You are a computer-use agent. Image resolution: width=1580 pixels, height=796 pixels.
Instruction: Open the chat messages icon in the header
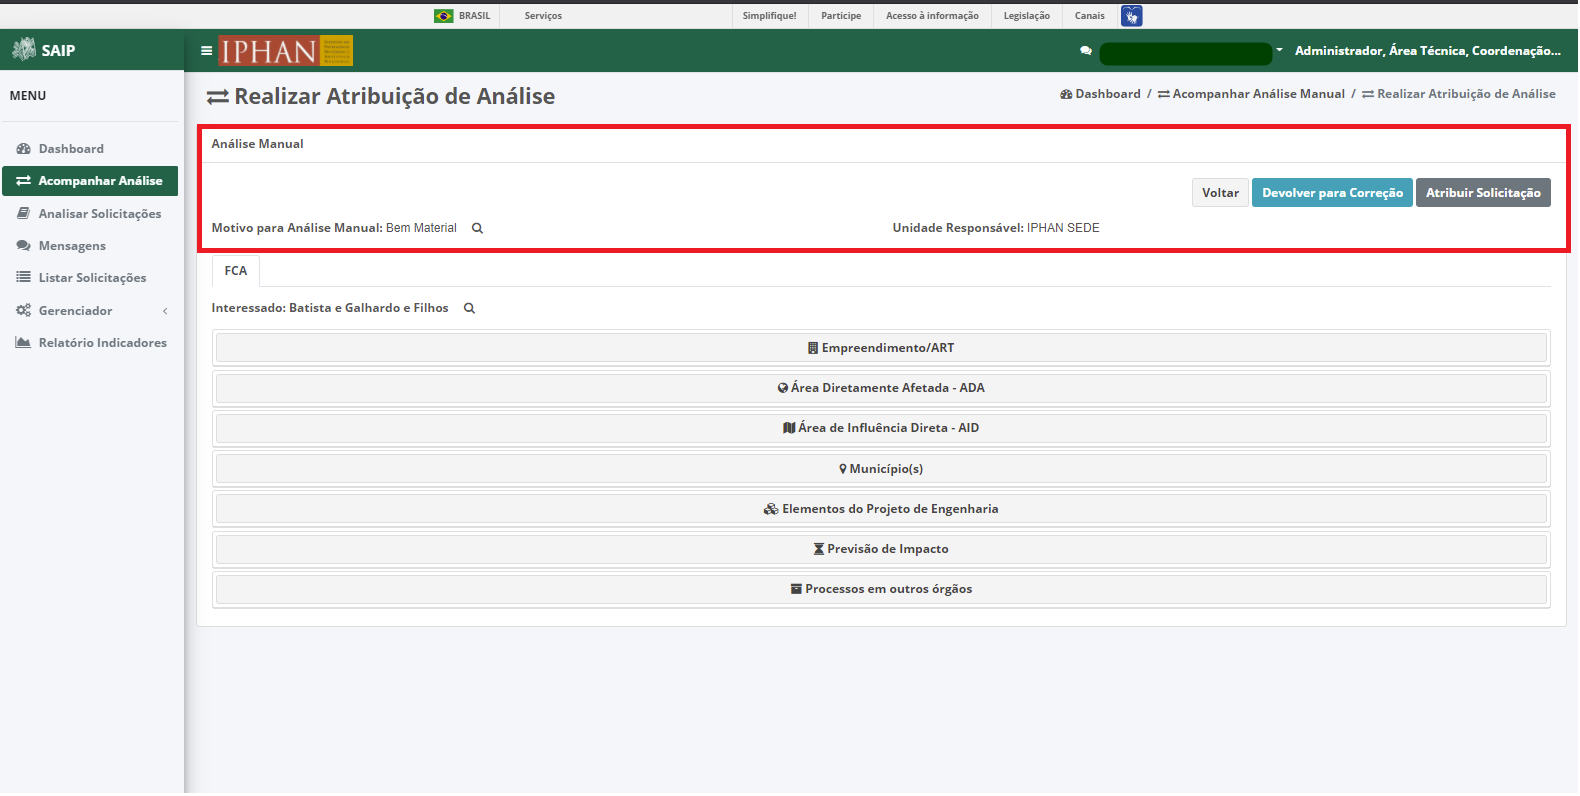[x=1086, y=50]
